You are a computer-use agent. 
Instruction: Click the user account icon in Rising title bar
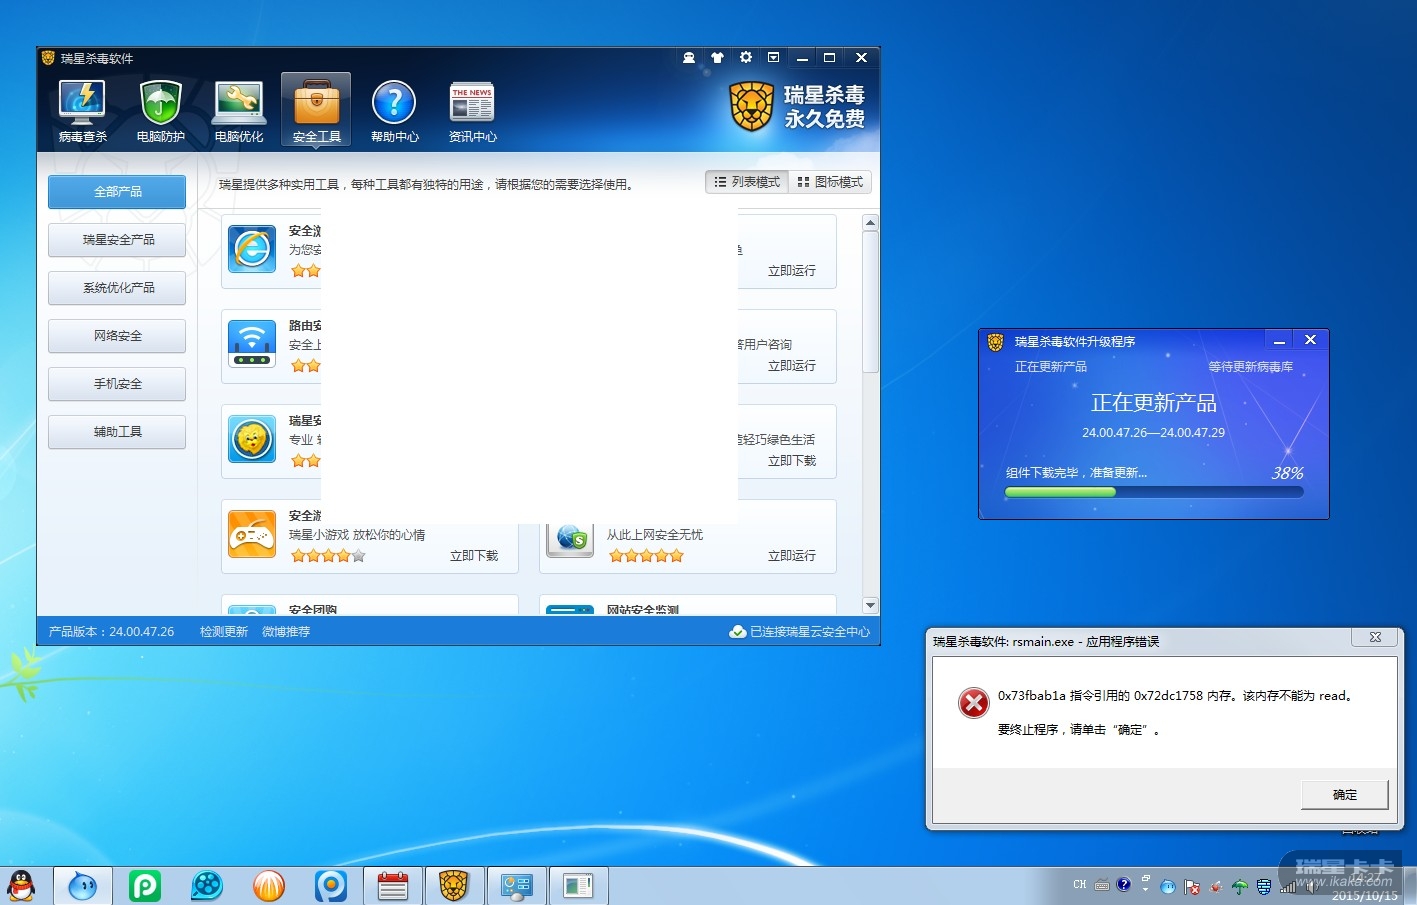pos(689,58)
